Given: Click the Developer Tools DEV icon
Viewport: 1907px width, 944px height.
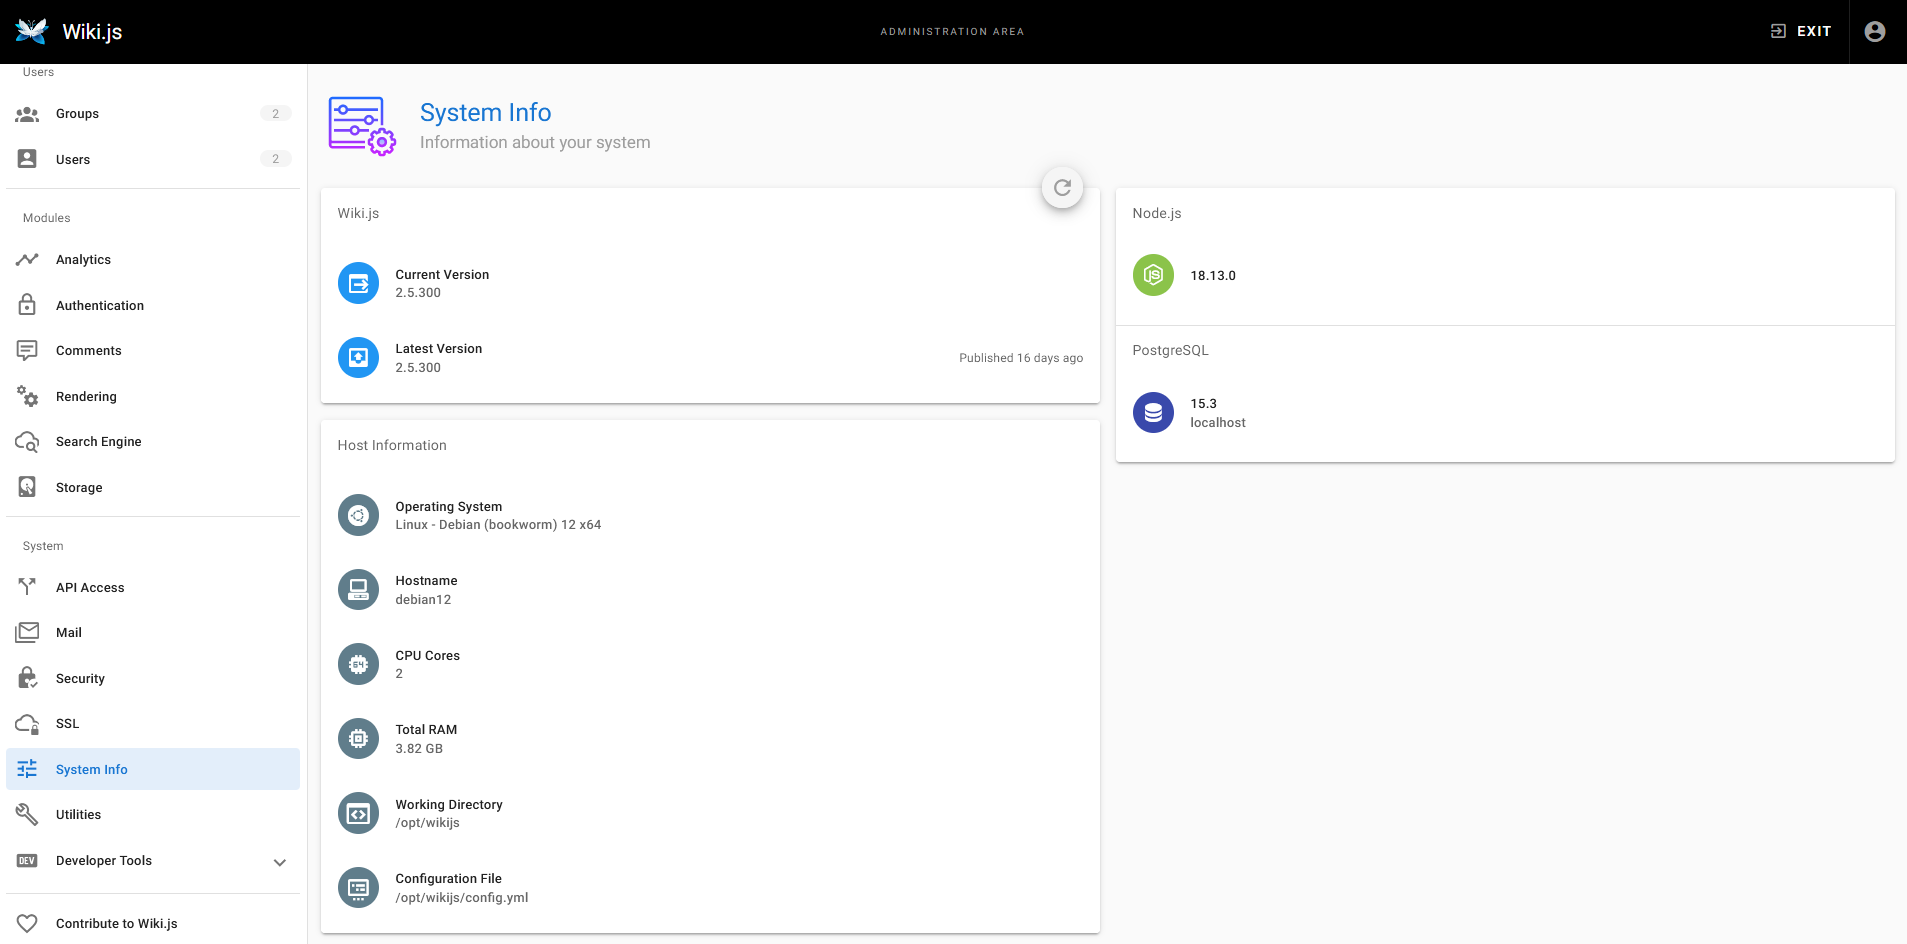Looking at the screenshot, I should [x=27, y=860].
